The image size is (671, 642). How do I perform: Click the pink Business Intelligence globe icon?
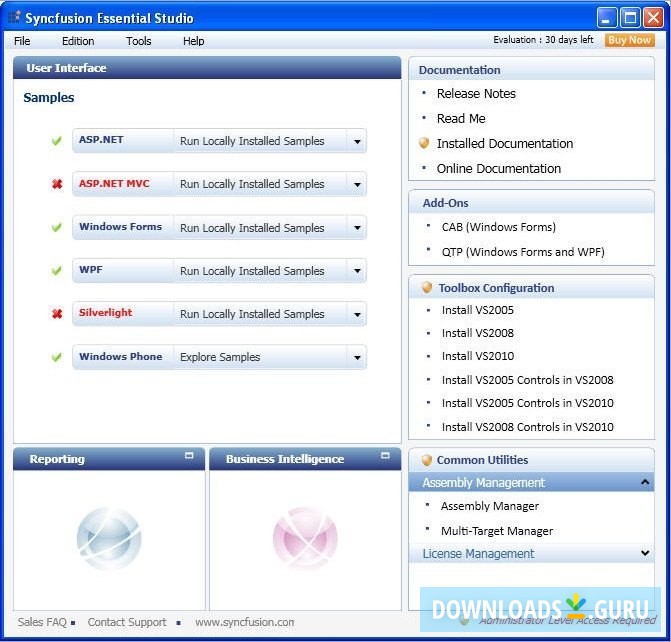[305, 538]
